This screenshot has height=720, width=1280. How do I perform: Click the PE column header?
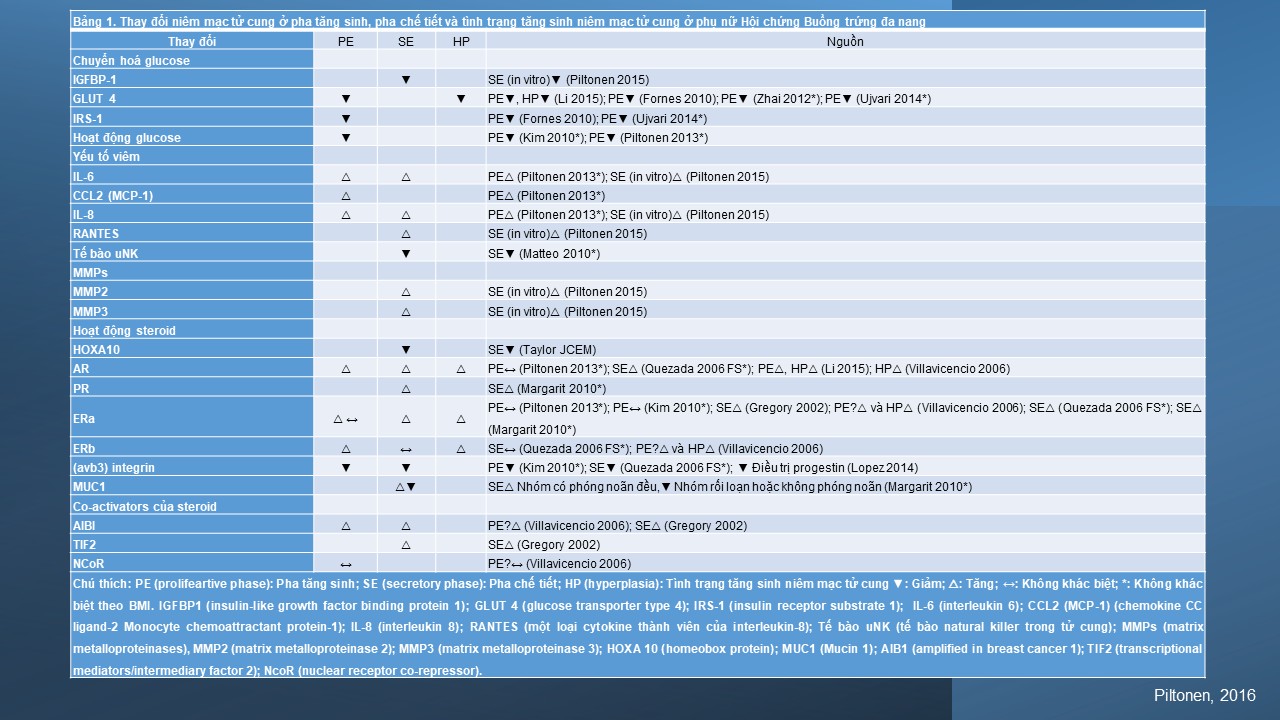[x=345, y=42]
